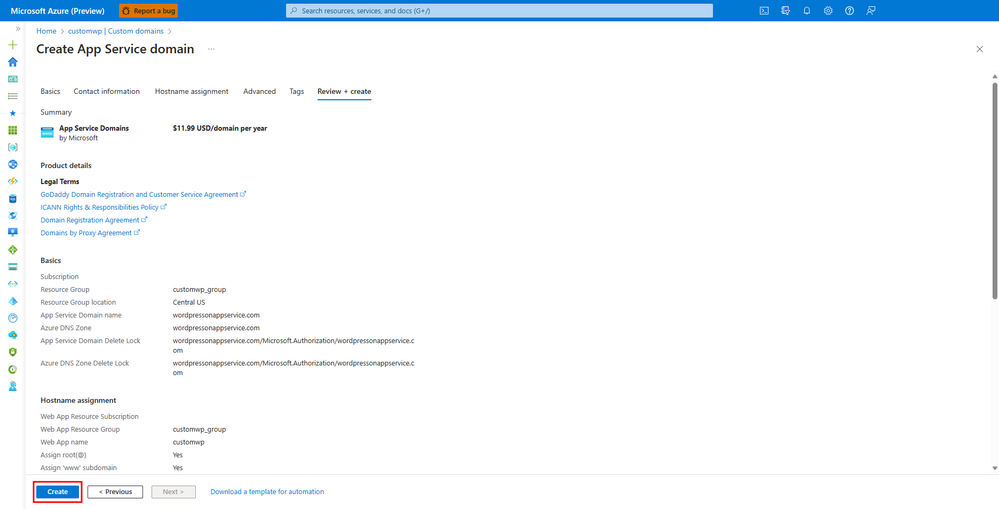999x509 pixels.
Task: Open the Security Center green shield icon
Action: (x=12, y=352)
